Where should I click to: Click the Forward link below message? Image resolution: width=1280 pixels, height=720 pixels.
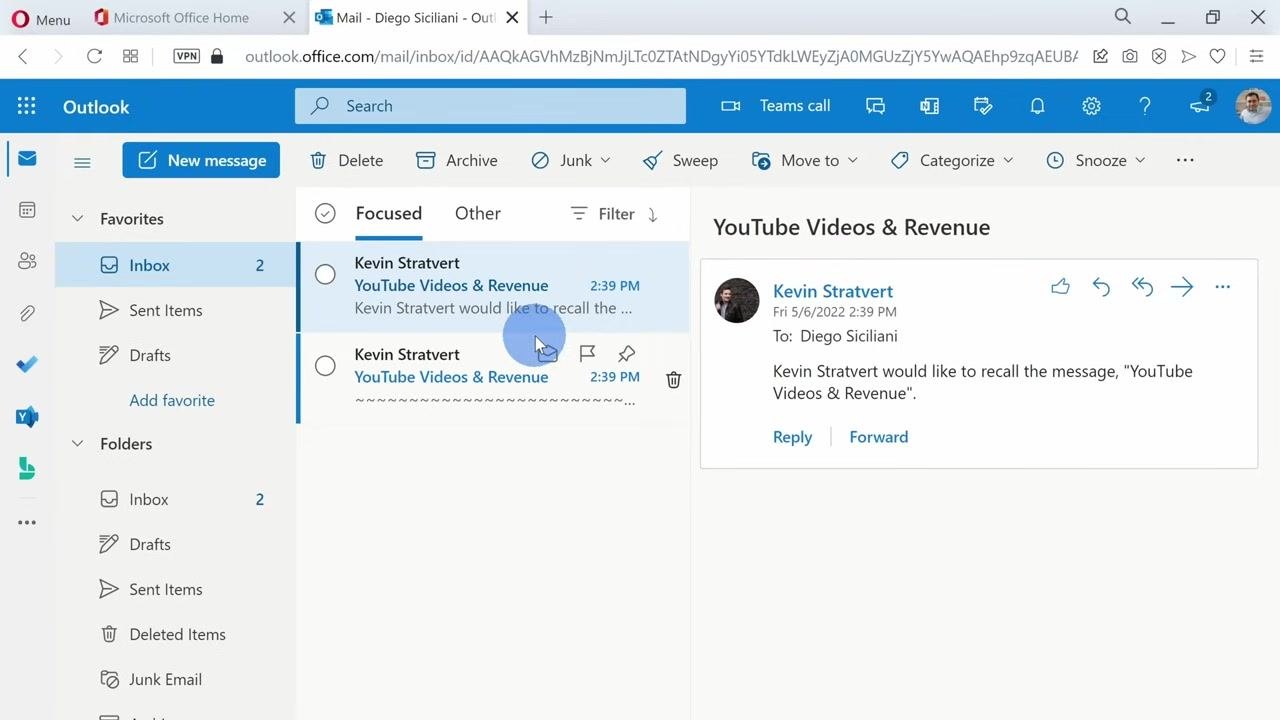click(878, 437)
